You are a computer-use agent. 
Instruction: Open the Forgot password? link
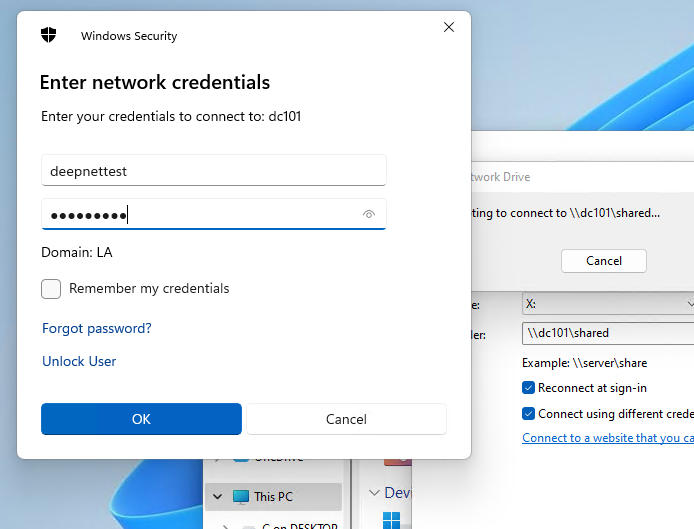[x=97, y=328]
